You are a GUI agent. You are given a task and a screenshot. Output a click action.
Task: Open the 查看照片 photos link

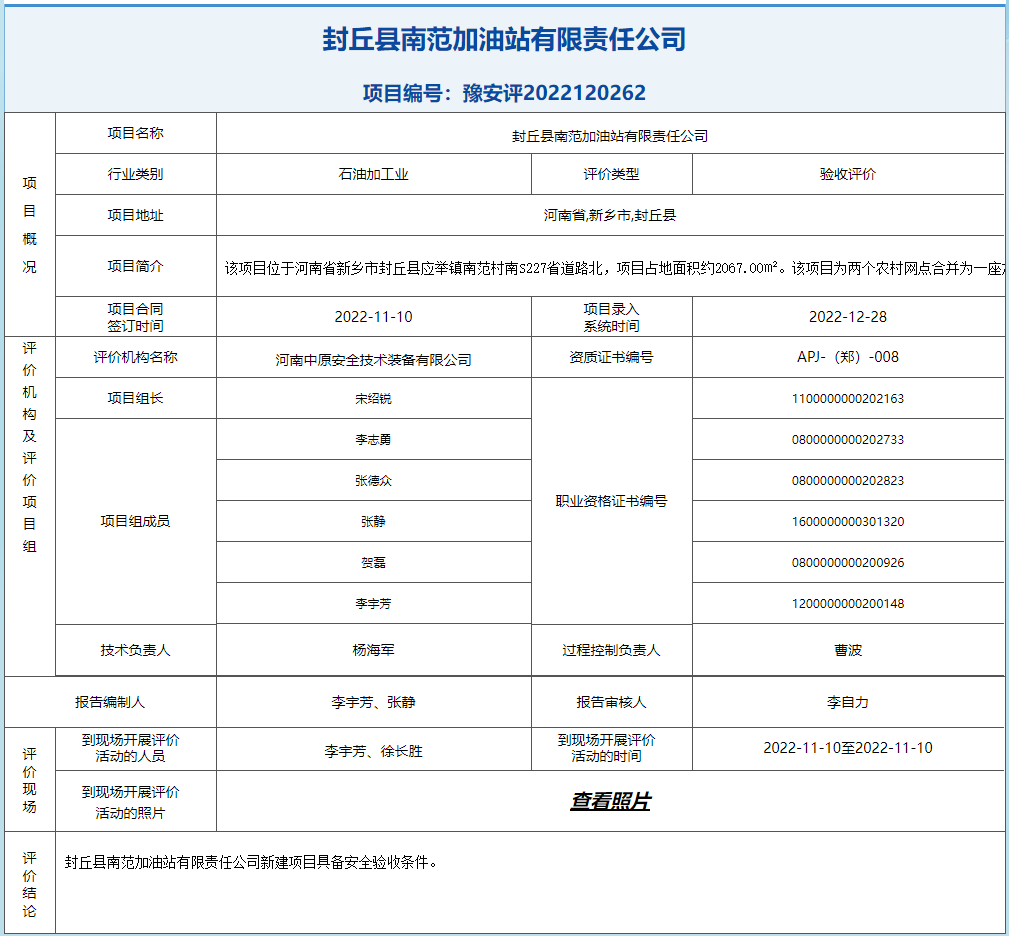(610, 802)
